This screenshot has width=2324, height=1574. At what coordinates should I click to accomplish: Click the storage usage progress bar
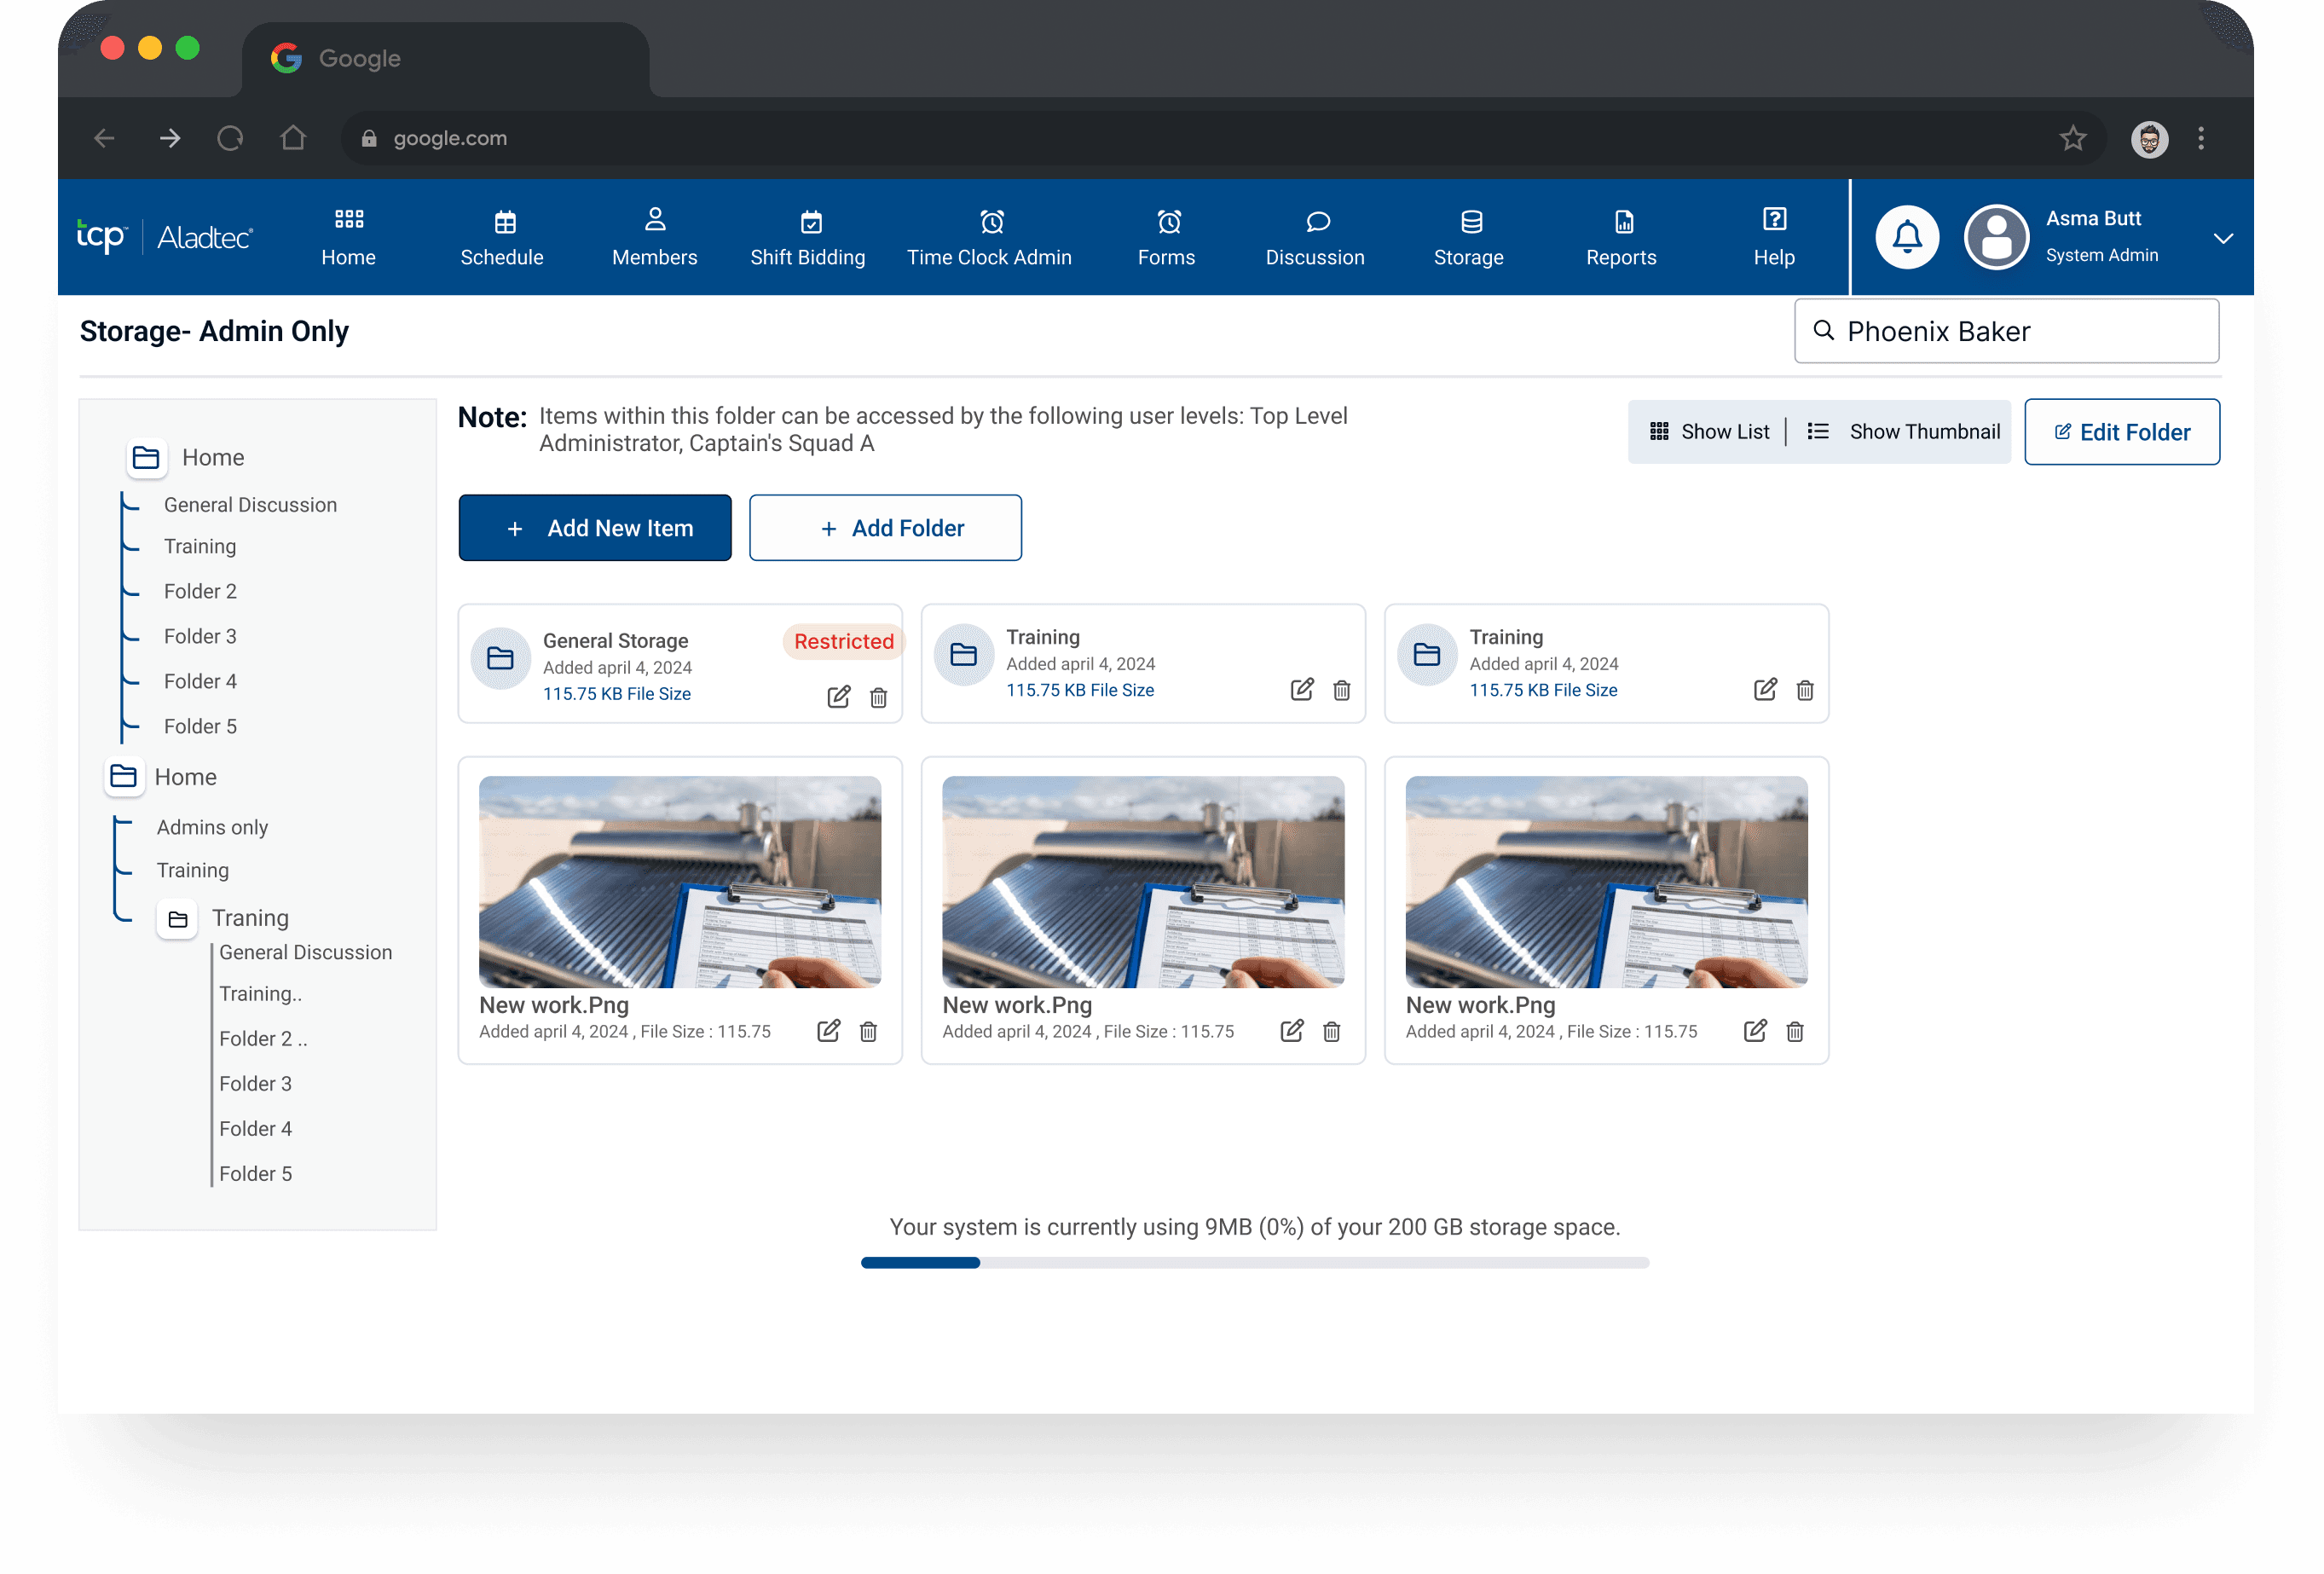pos(1254,1263)
